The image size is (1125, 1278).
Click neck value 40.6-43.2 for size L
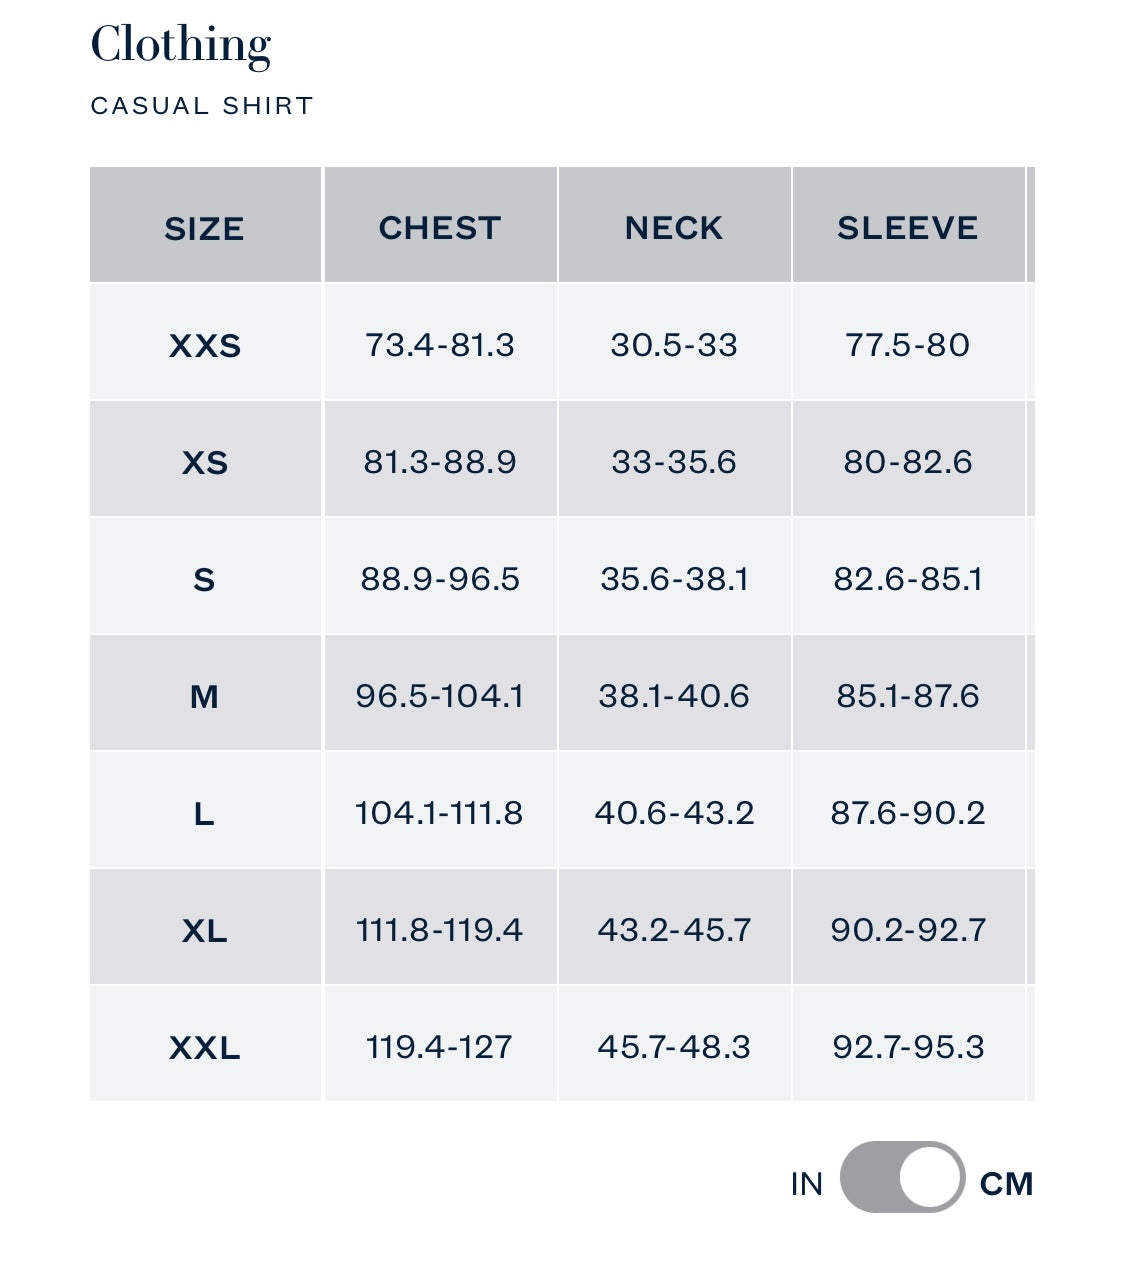click(674, 812)
